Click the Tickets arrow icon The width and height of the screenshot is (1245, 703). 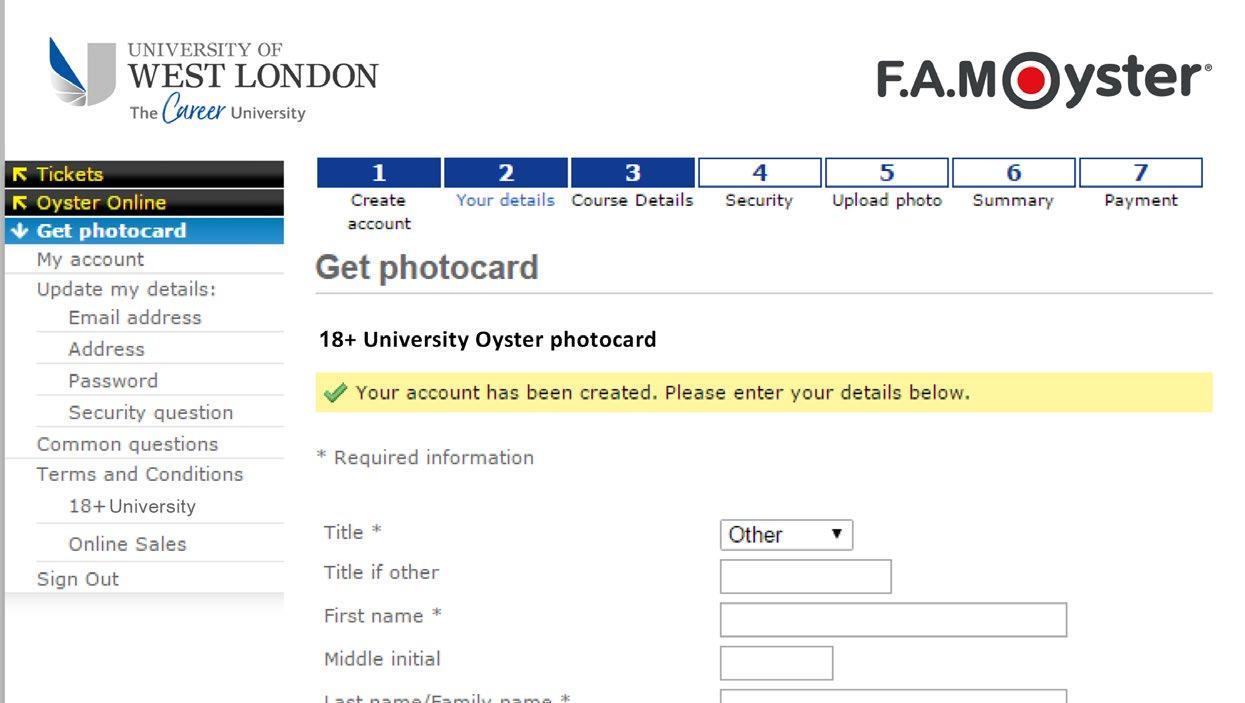point(19,174)
